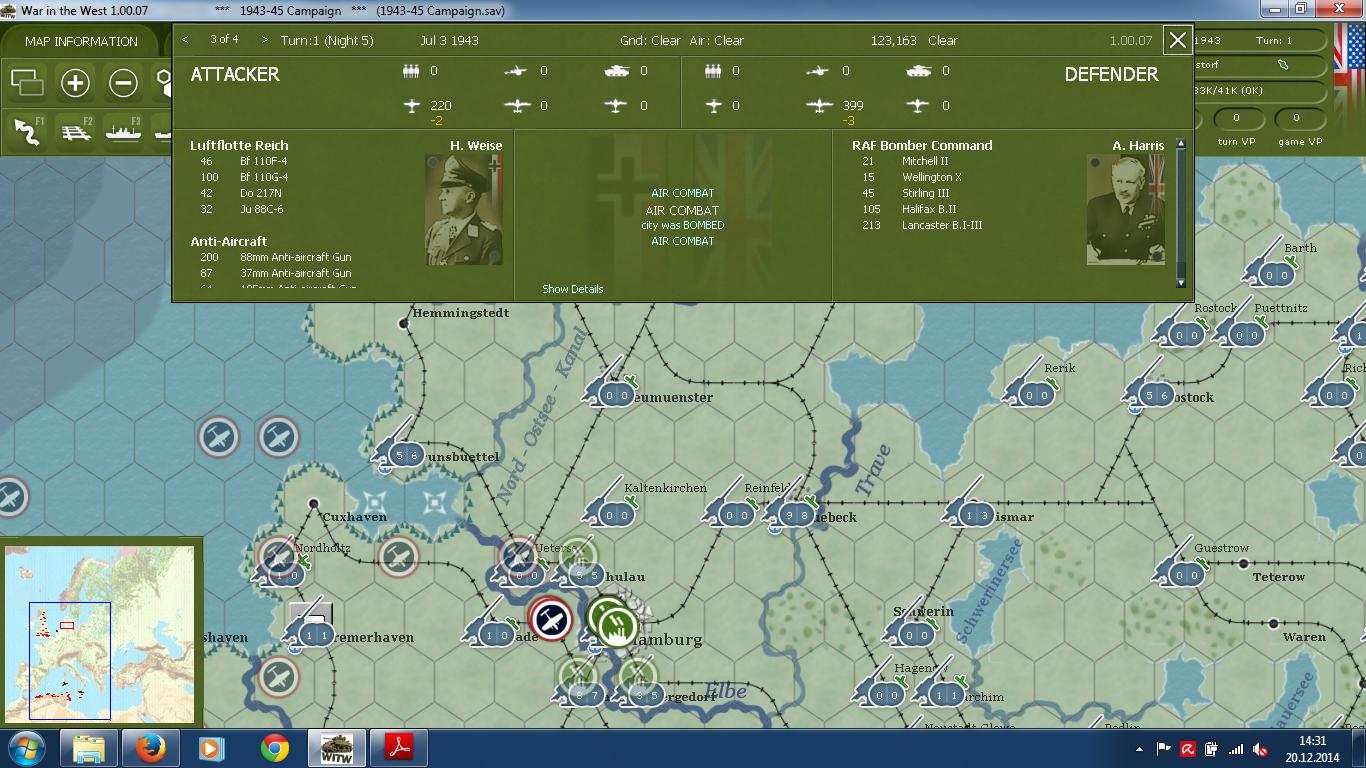1366x768 pixels.
Task: Click the minimap overview of Europe
Action: 101,633
